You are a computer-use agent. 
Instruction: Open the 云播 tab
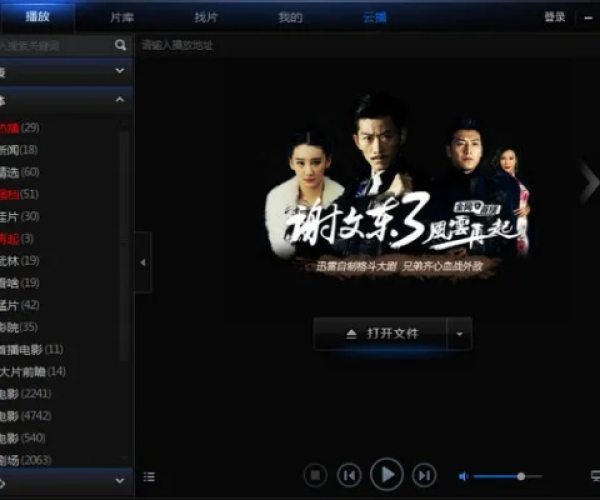coord(375,17)
